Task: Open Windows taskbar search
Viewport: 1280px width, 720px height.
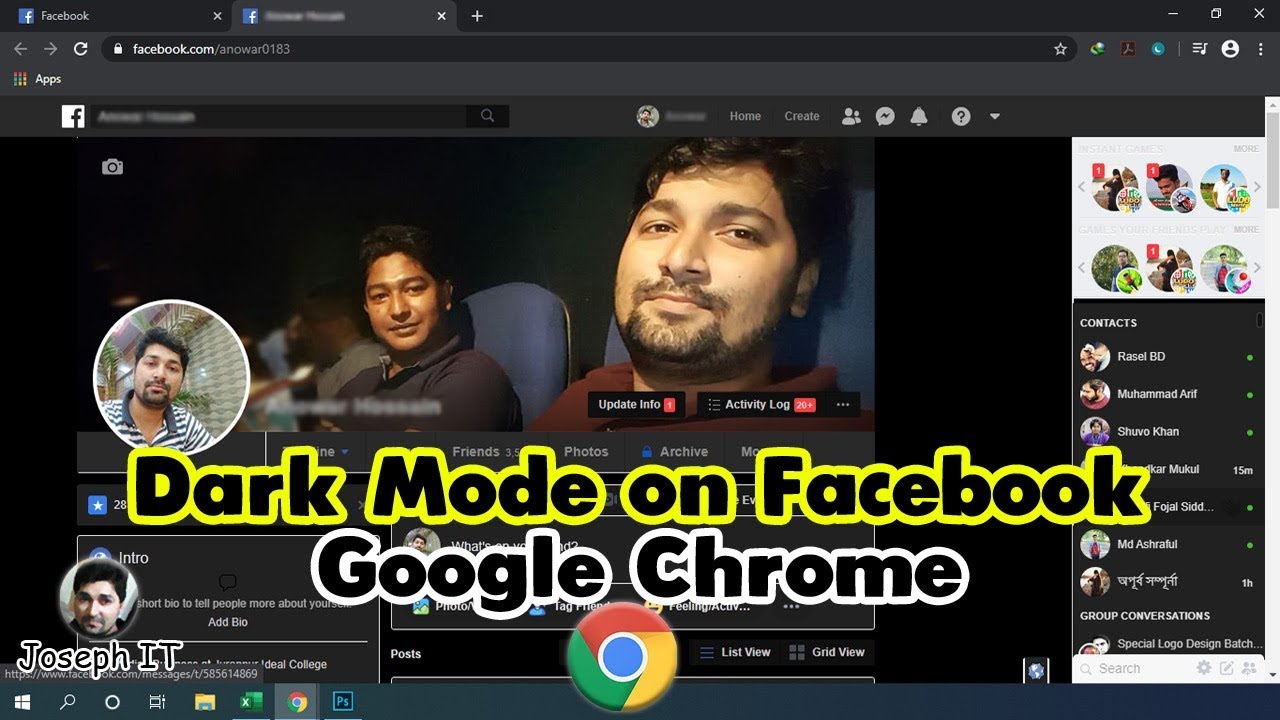Action: click(68, 702)
